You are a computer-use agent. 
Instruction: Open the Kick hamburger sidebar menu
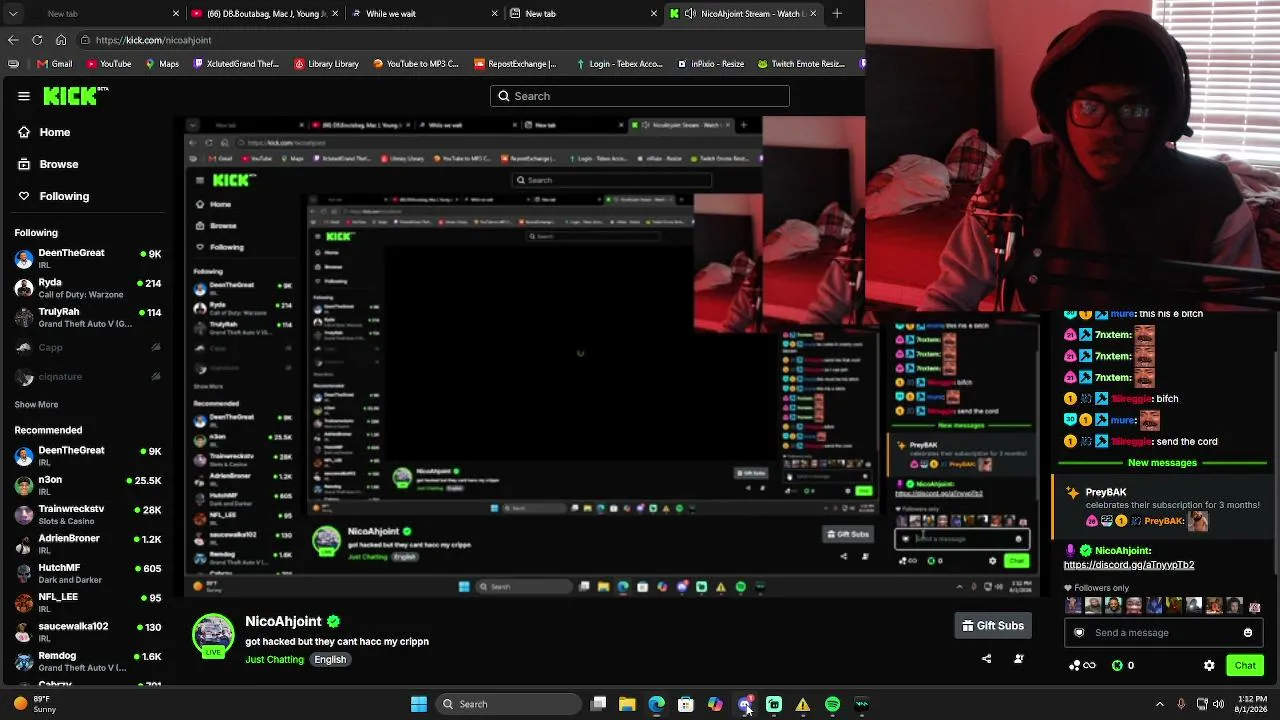coord(24,96)
